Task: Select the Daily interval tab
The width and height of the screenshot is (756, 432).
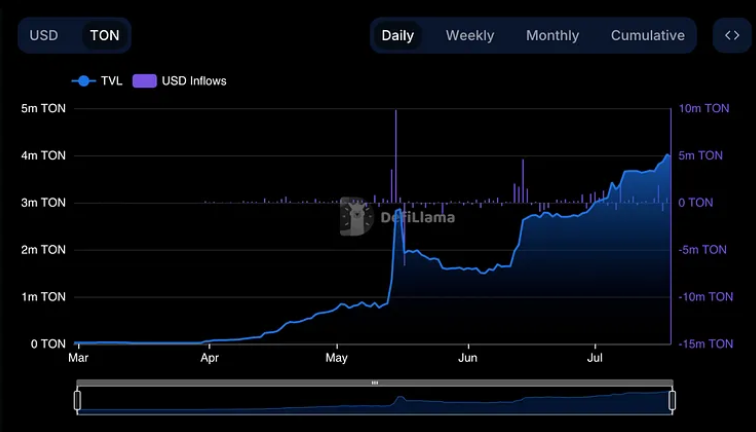Action: (397, 35)
